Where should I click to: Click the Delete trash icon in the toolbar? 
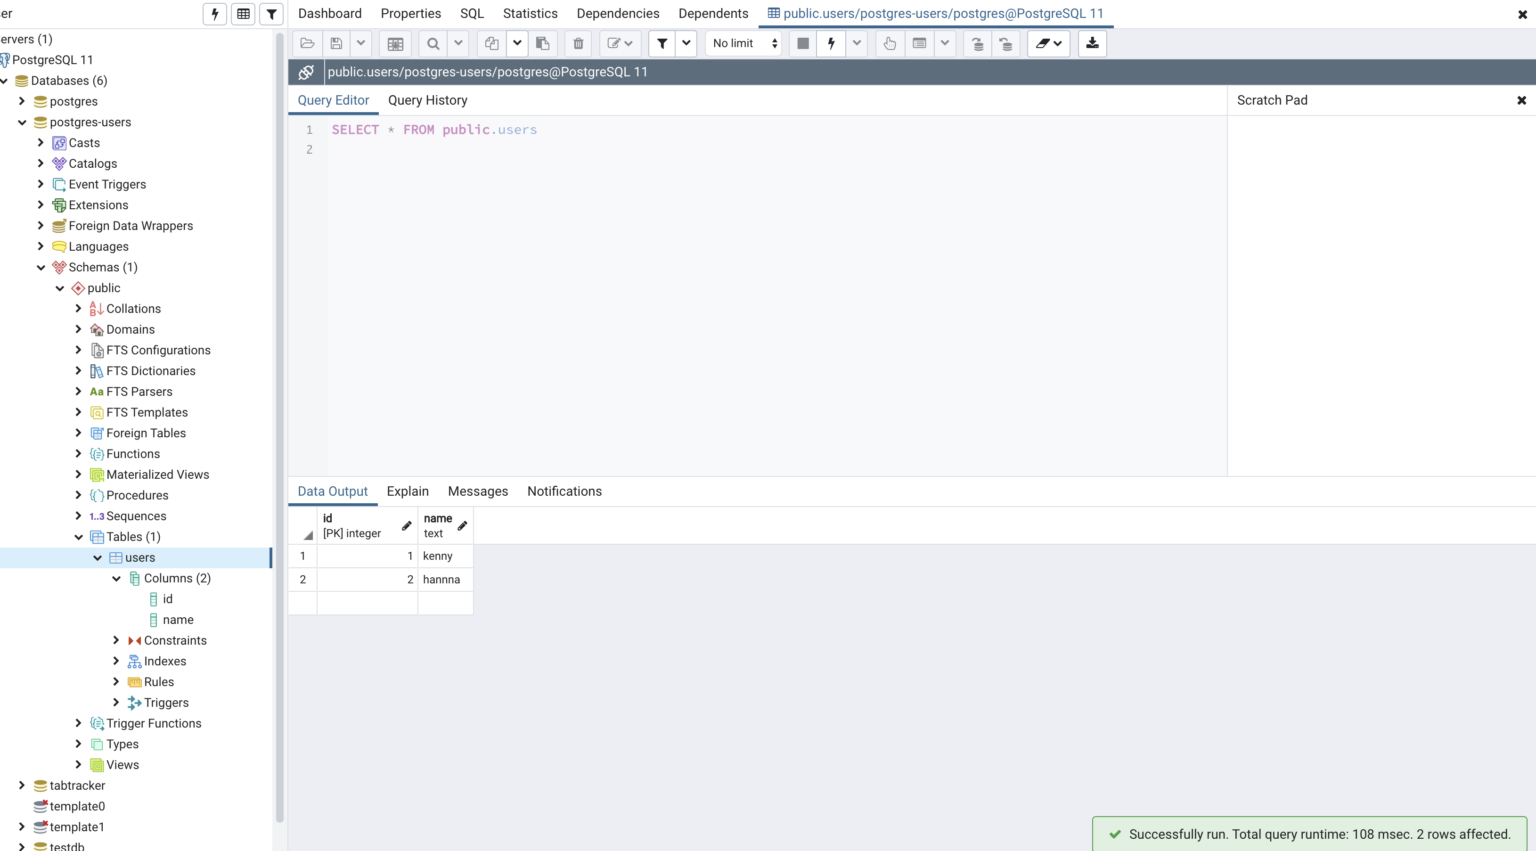tap(578, 43)
